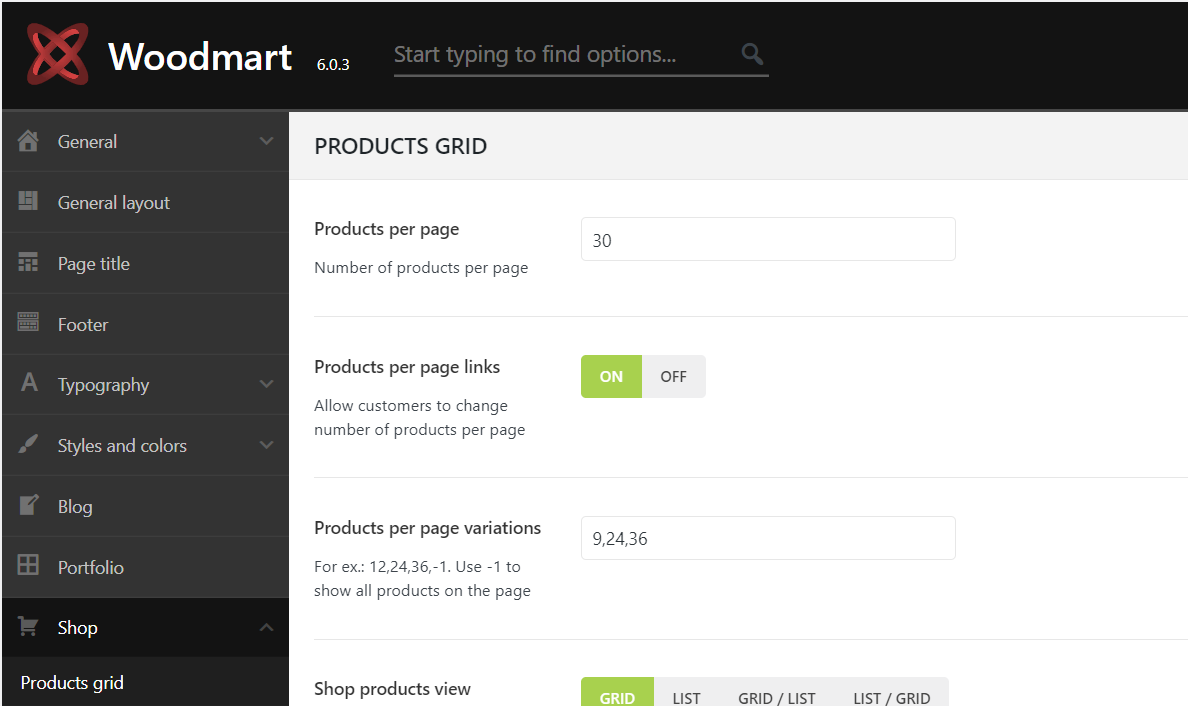Collapse the Shop section chevron
1188x706 pixels.
266,627
